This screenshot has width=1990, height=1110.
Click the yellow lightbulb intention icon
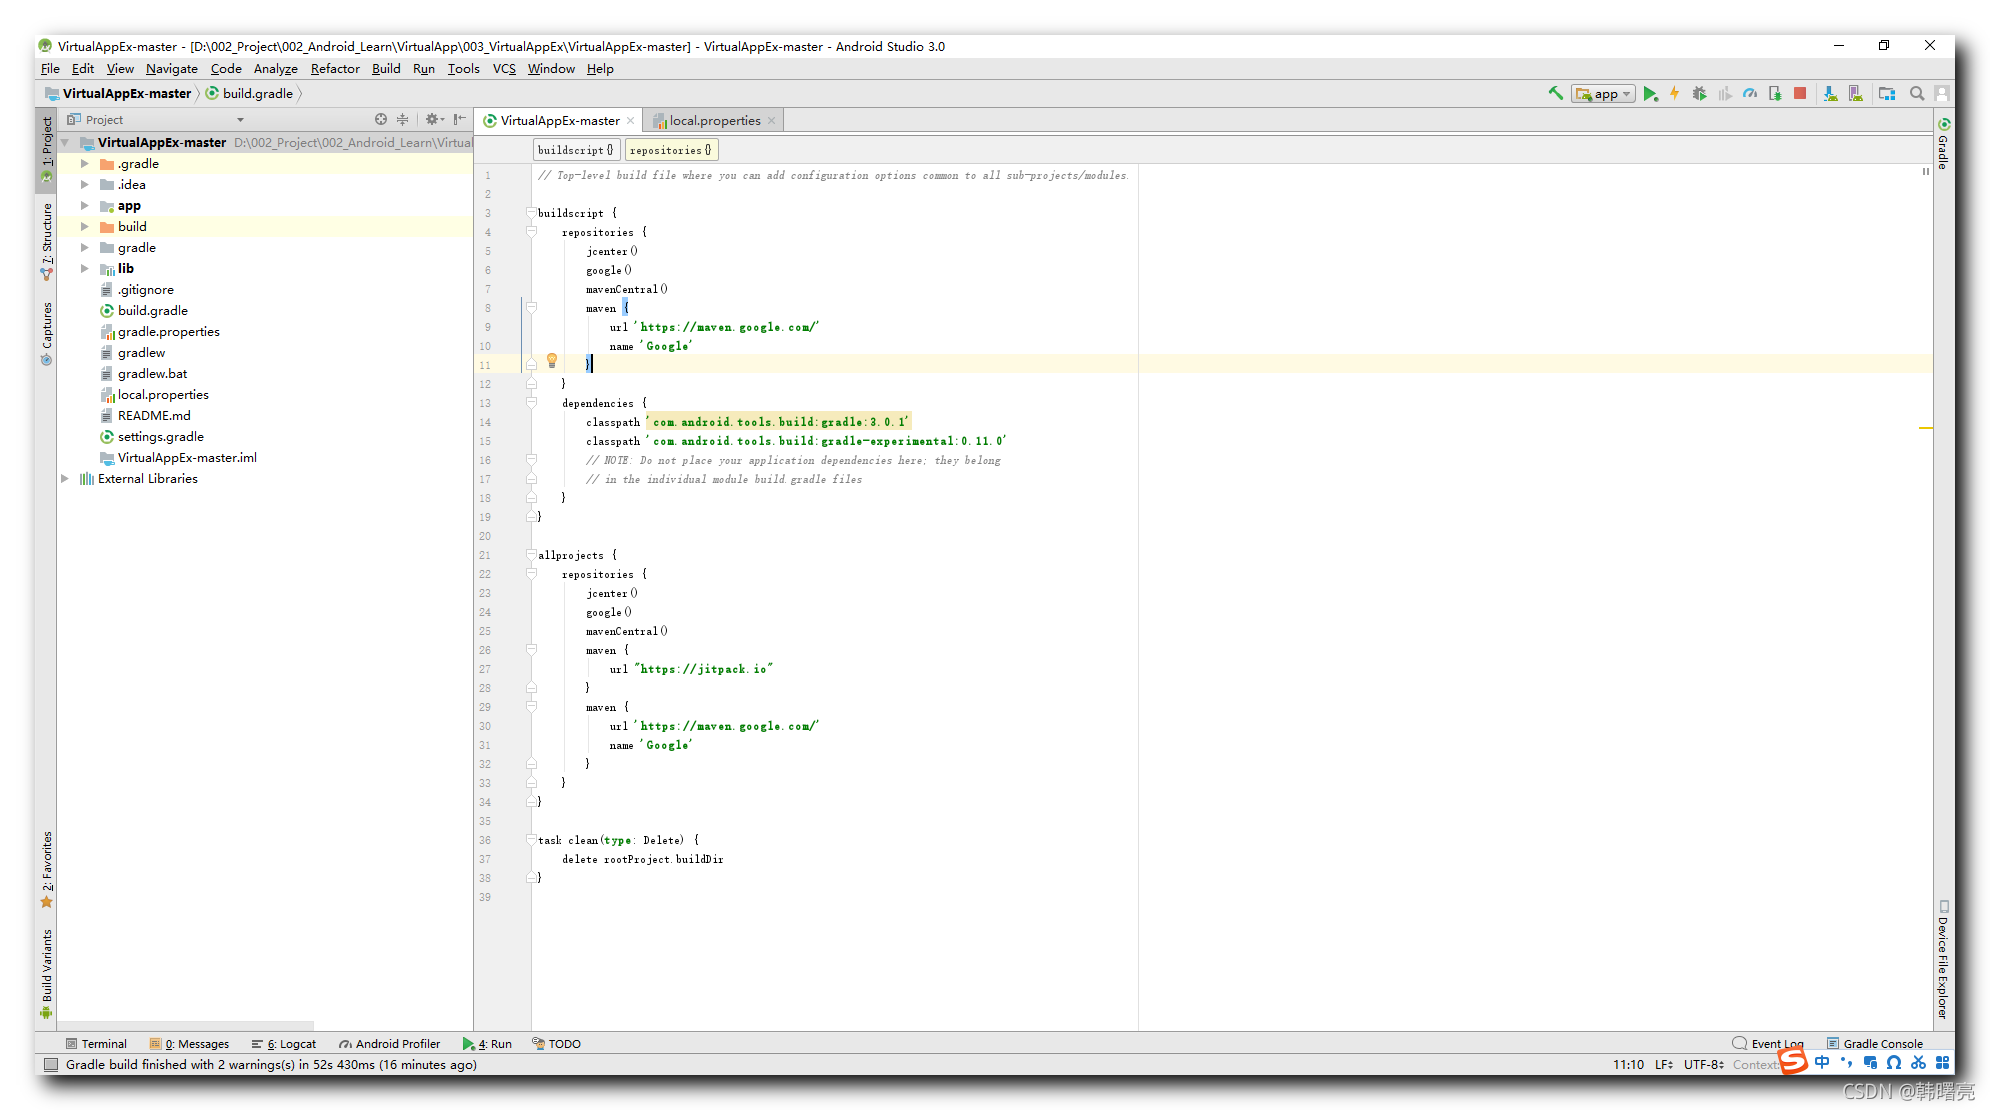coord(551,360)
